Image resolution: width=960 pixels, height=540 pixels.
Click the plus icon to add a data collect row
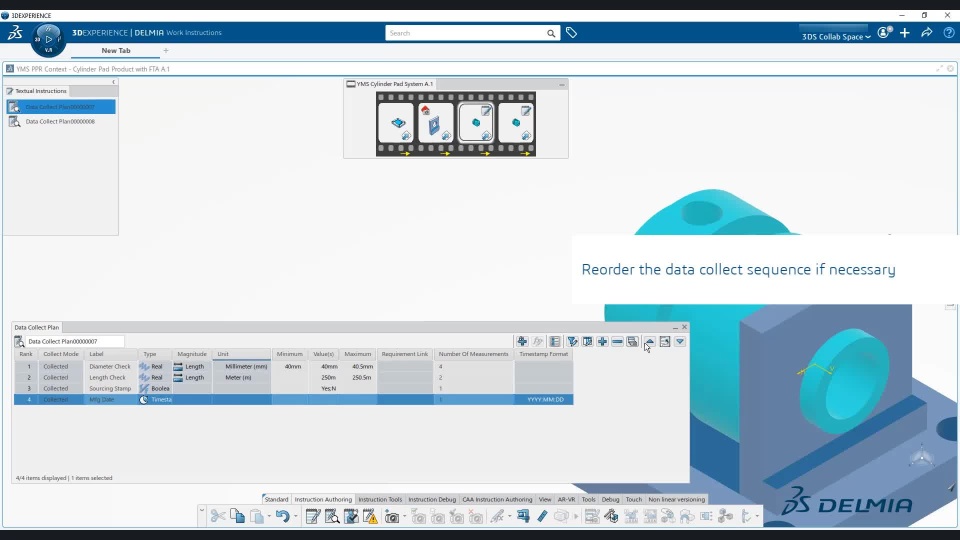point(602,342)
